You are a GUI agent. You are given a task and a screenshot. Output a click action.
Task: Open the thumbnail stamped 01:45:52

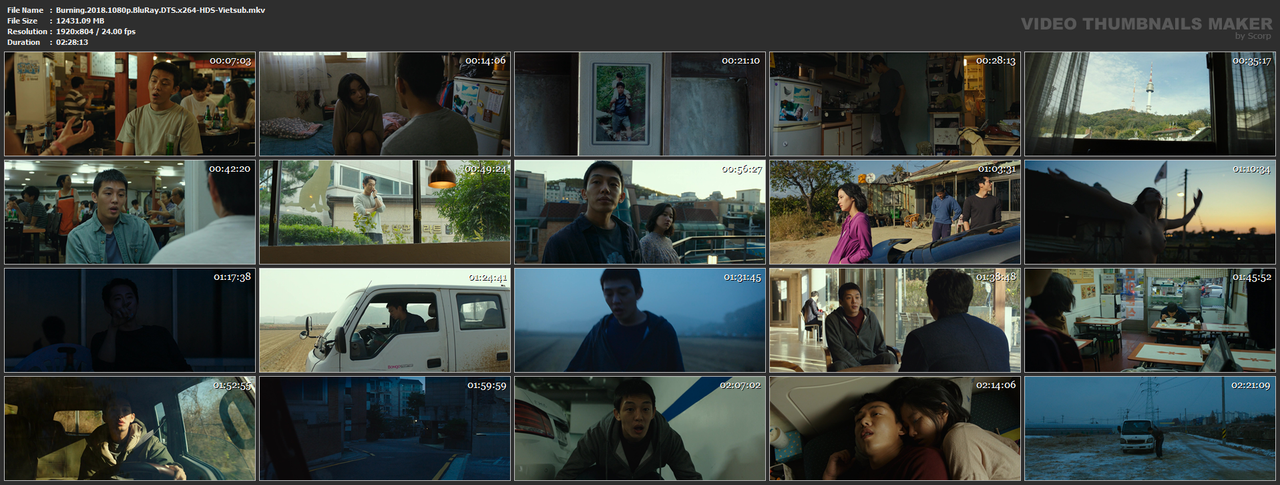1150,320
